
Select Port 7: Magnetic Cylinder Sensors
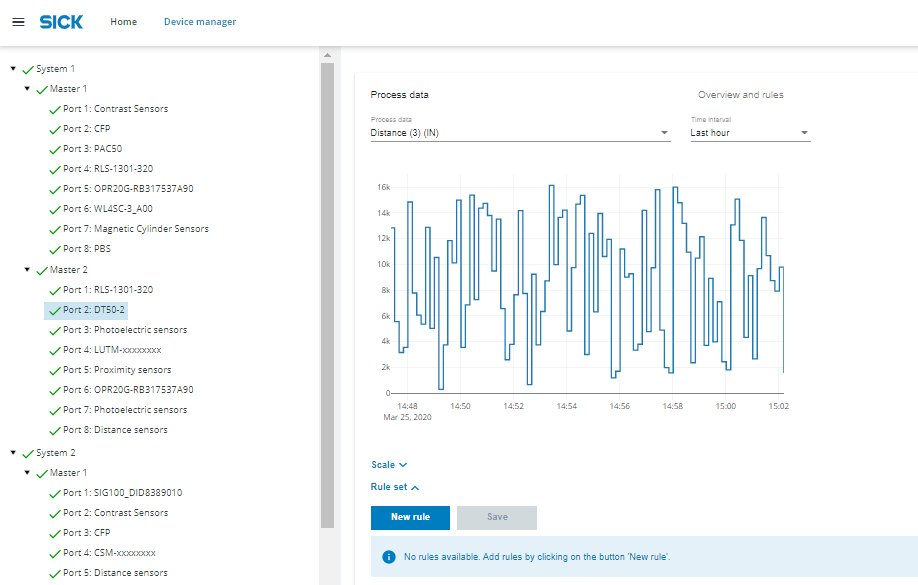[x=136, y=229]
